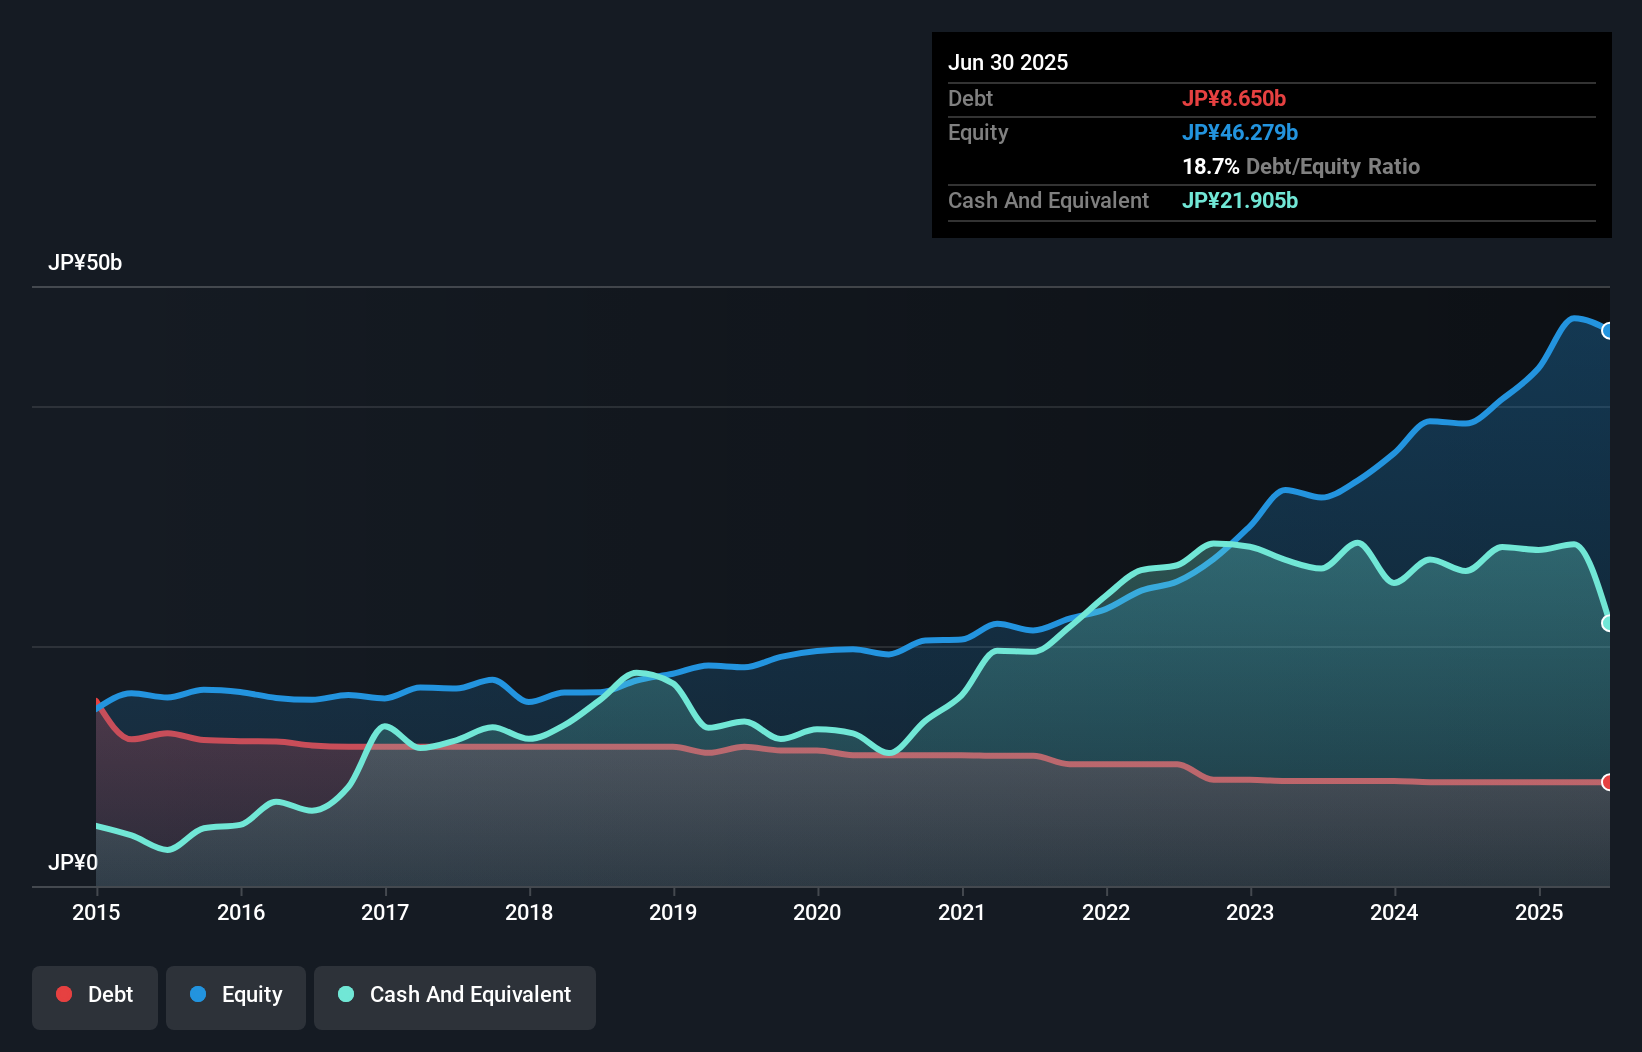Expand the Debt/Equity Ratio row

pos(1301,167)
